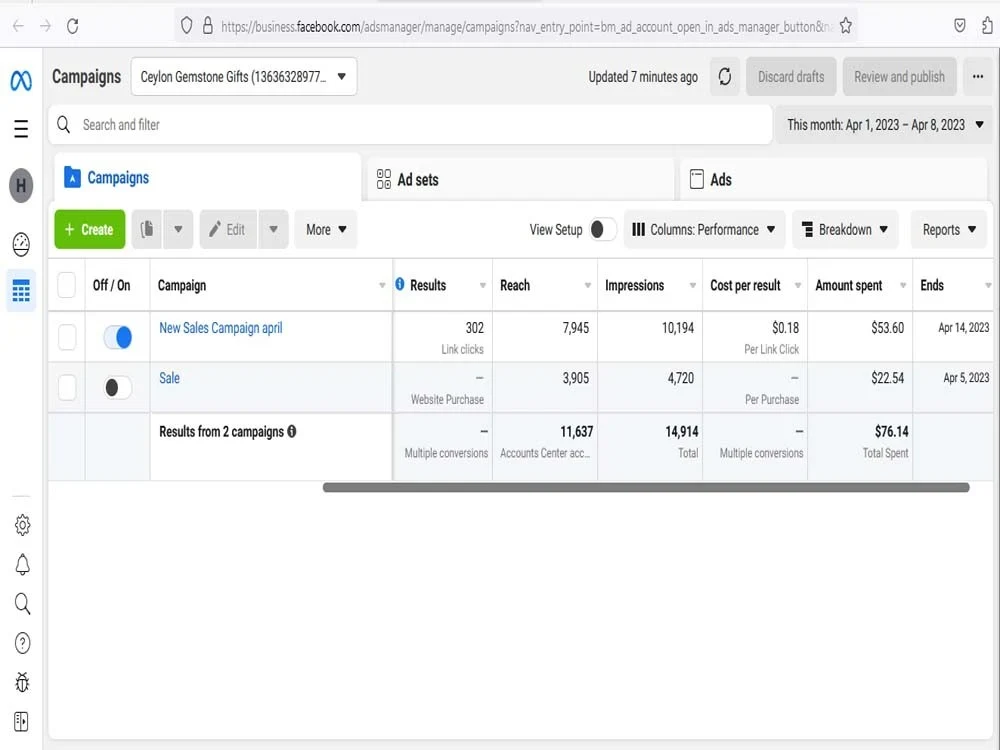Open Cost per result column arrow

[798, 285]
